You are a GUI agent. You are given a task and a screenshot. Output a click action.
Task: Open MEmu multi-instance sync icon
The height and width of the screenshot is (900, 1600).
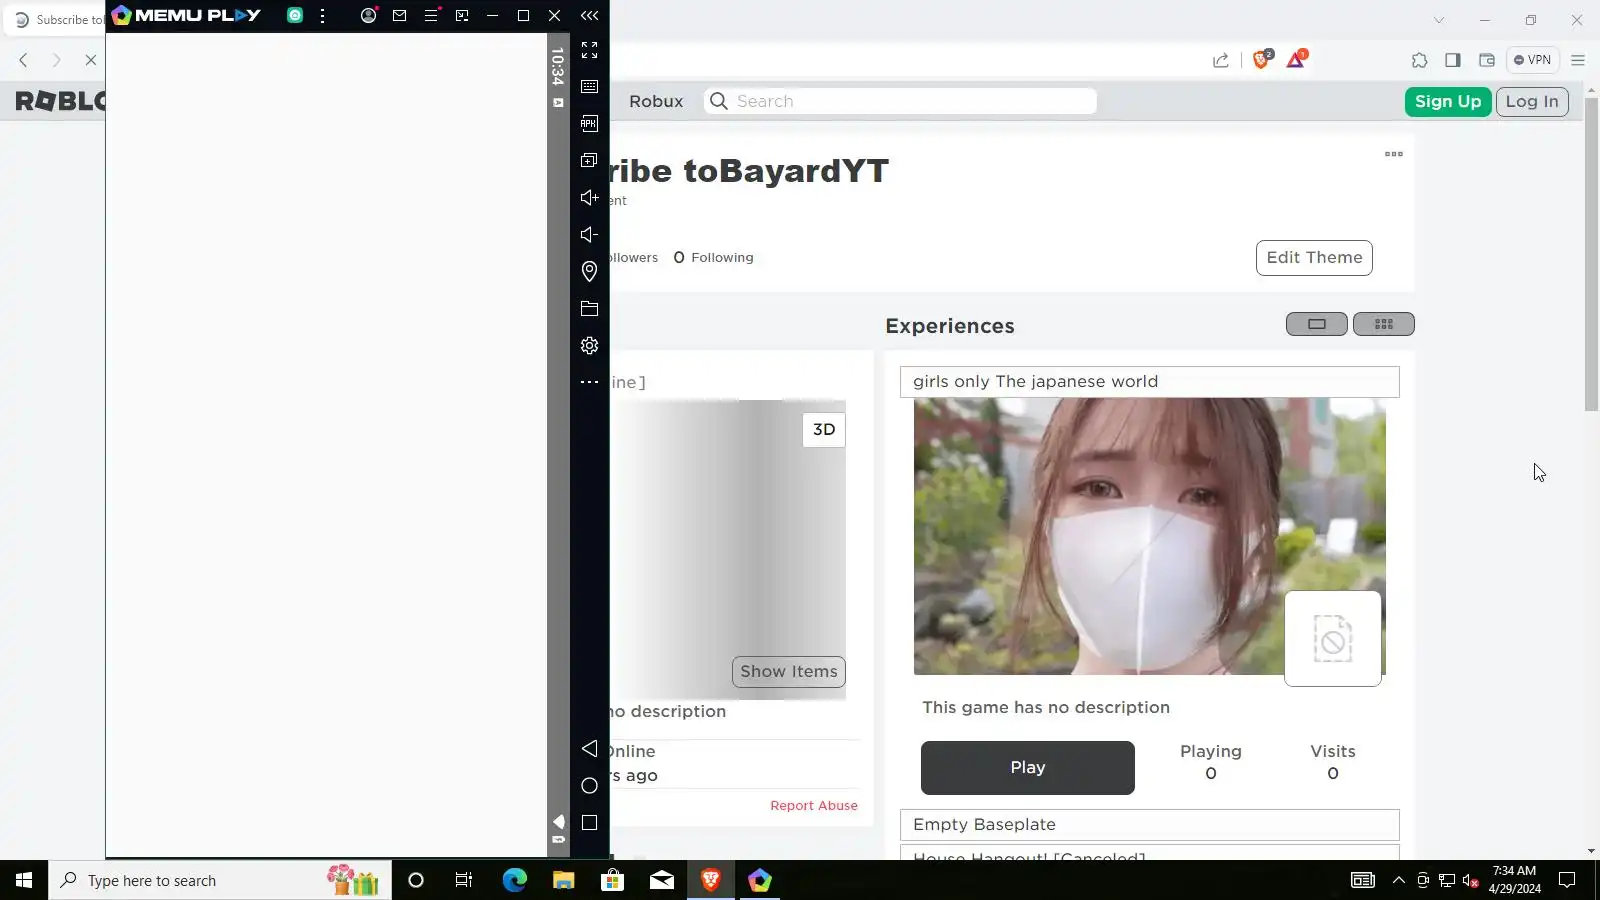[x=589, y=161]
